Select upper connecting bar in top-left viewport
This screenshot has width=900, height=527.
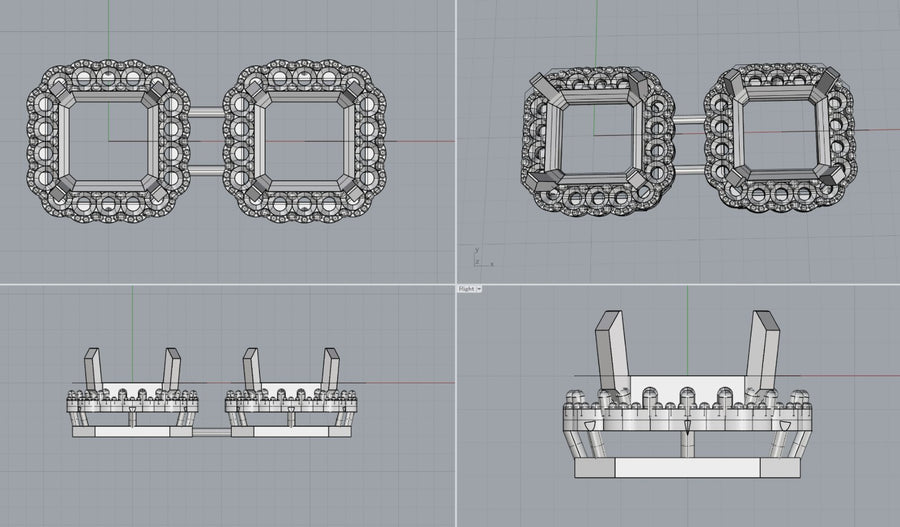click(x=206, y=113)
